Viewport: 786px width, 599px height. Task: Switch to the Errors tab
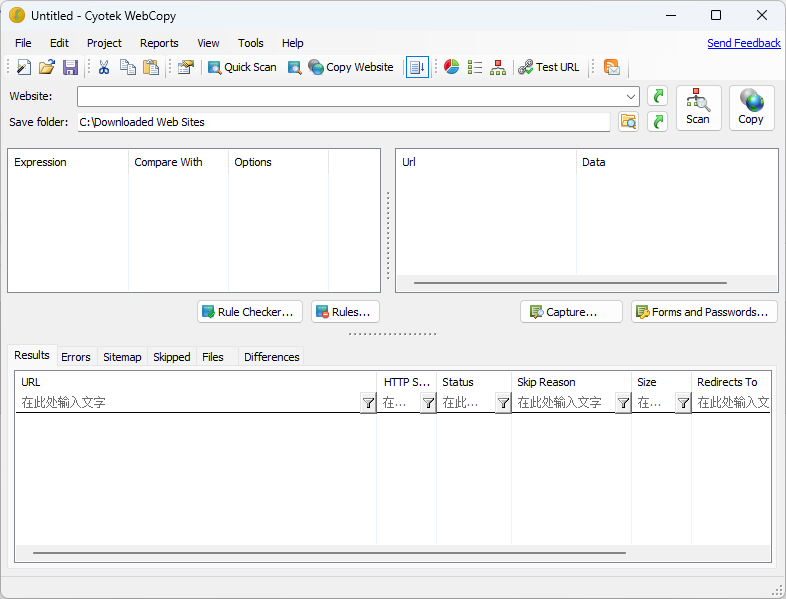pyautogui.click(x=76, y=357)
